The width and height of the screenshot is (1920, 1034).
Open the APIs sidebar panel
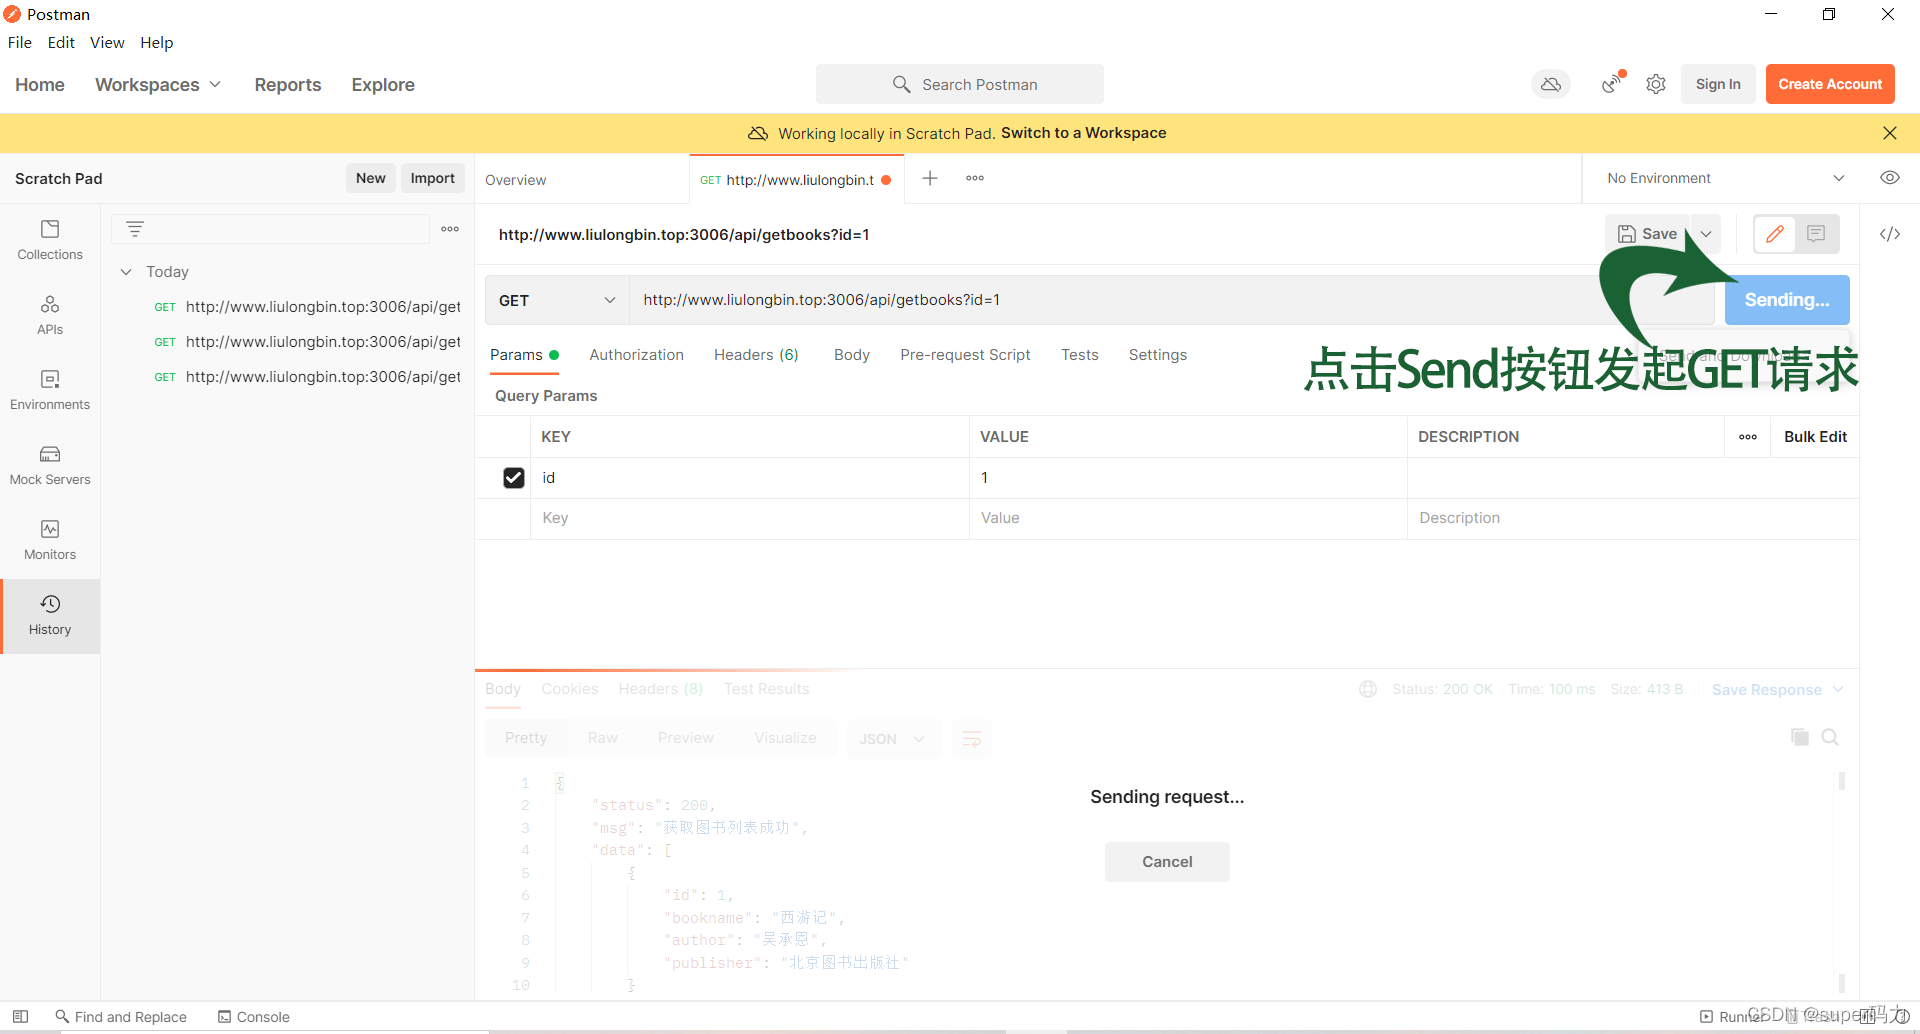pos(50,315)
